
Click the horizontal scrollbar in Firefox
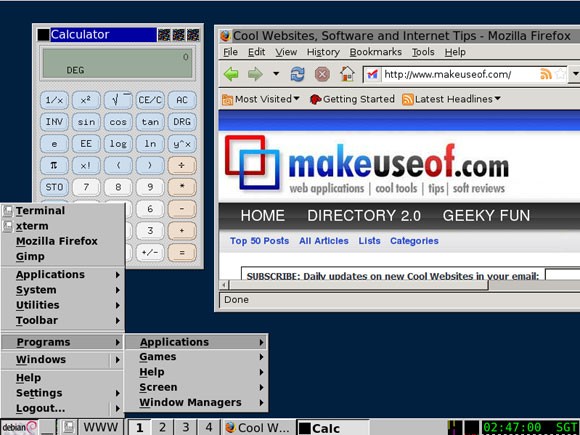point(359,285)
